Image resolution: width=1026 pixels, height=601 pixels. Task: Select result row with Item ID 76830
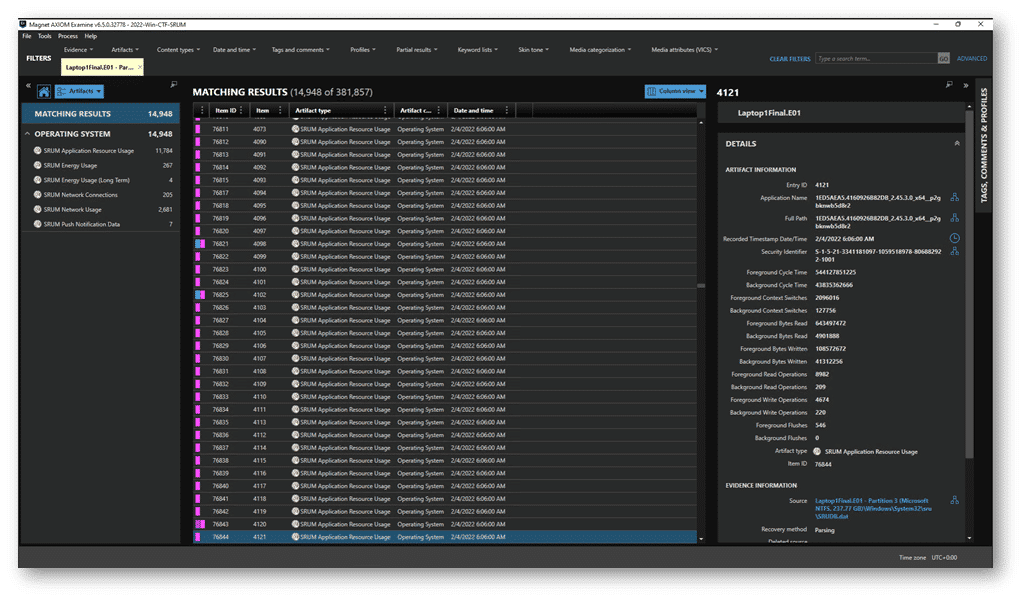click(x=445, y=359)
